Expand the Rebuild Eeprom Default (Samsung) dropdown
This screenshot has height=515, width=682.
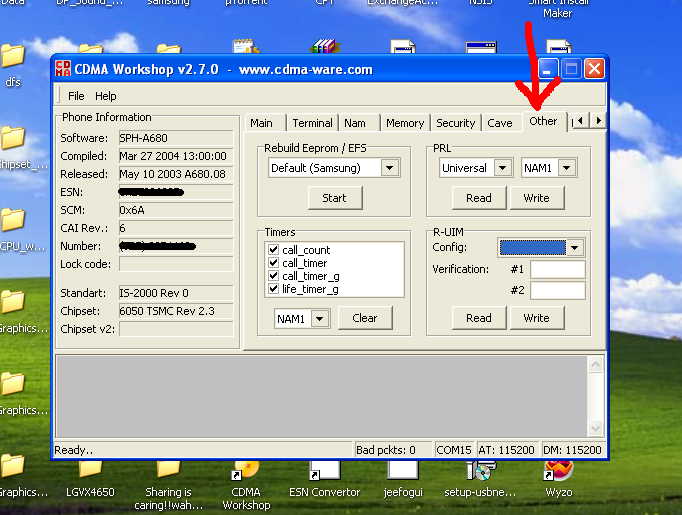click(390, 168)
